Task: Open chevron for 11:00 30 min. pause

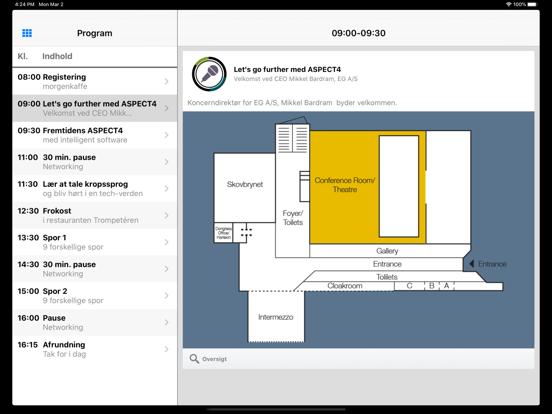Action: [x=167, y=162]
